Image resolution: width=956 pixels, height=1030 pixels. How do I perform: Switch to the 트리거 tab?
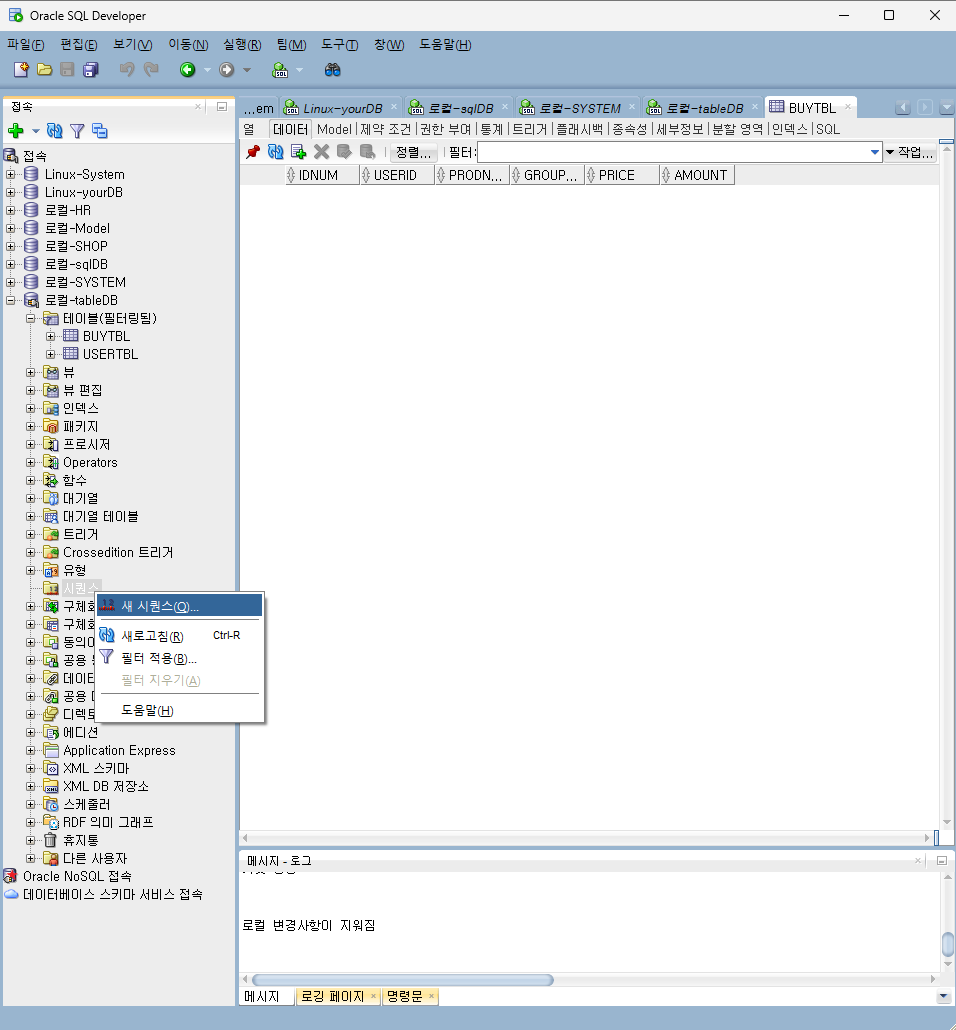(x=530, y=129)
